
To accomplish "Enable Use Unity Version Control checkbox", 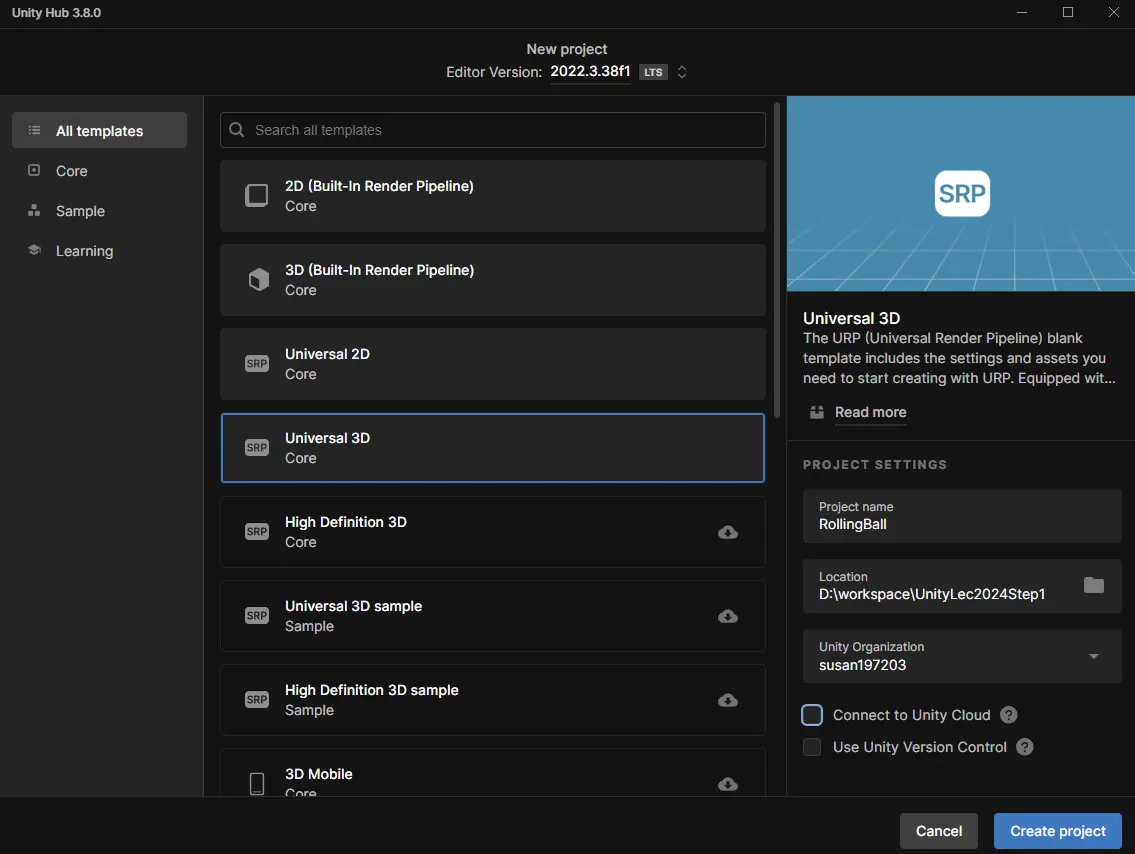I will 812,747.
